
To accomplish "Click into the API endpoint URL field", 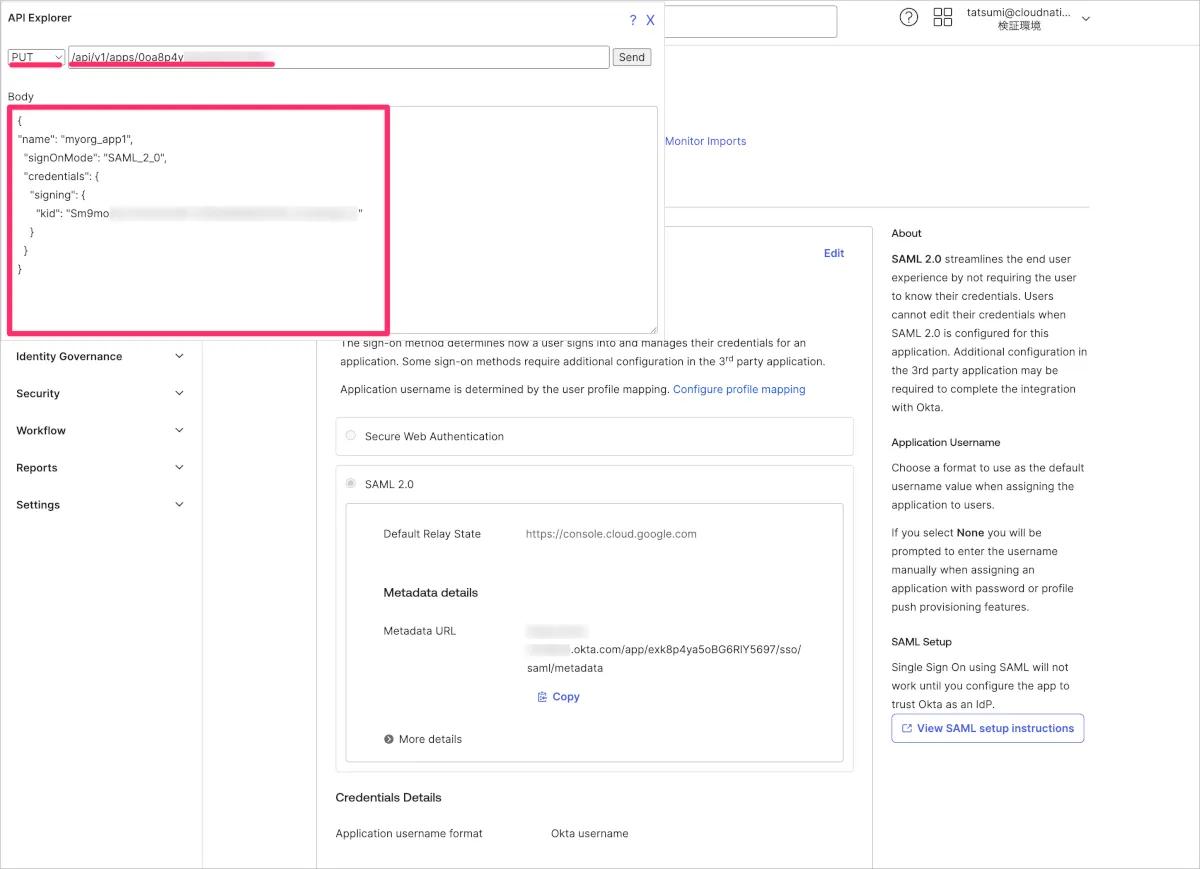I will 400,57.
